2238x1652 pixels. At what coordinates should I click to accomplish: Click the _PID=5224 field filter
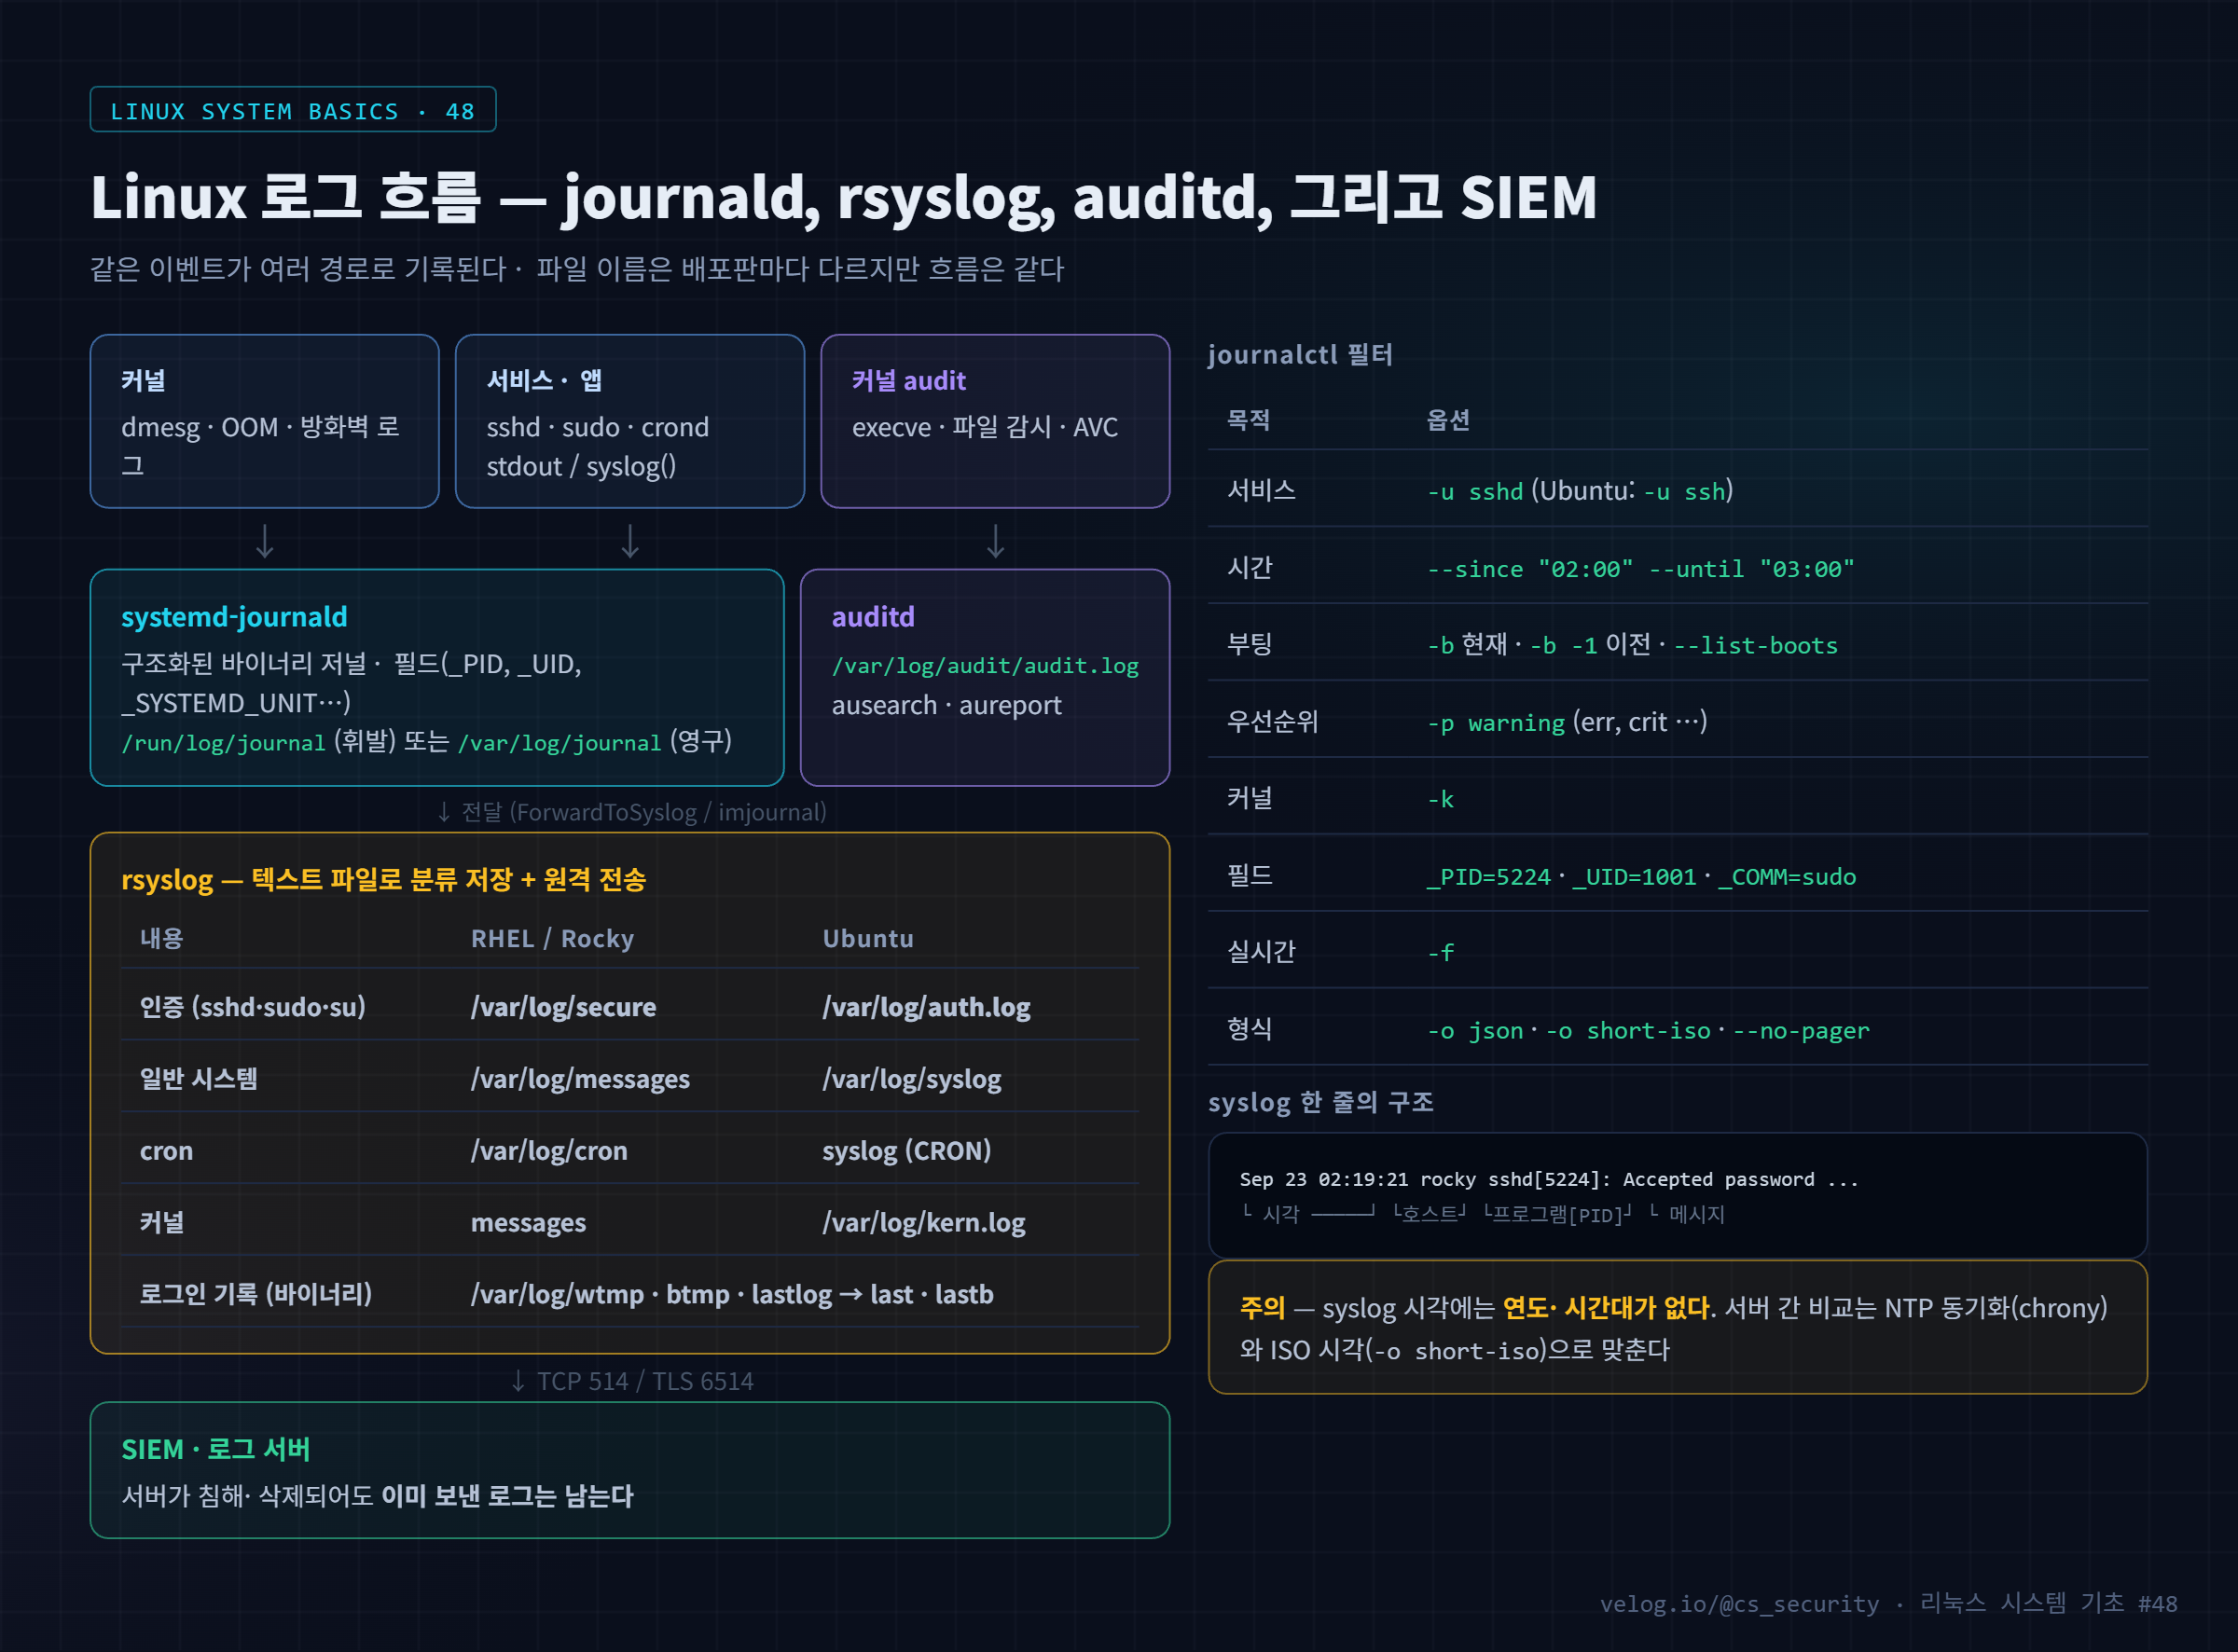pyautogui.click(x=1488, y=877)
